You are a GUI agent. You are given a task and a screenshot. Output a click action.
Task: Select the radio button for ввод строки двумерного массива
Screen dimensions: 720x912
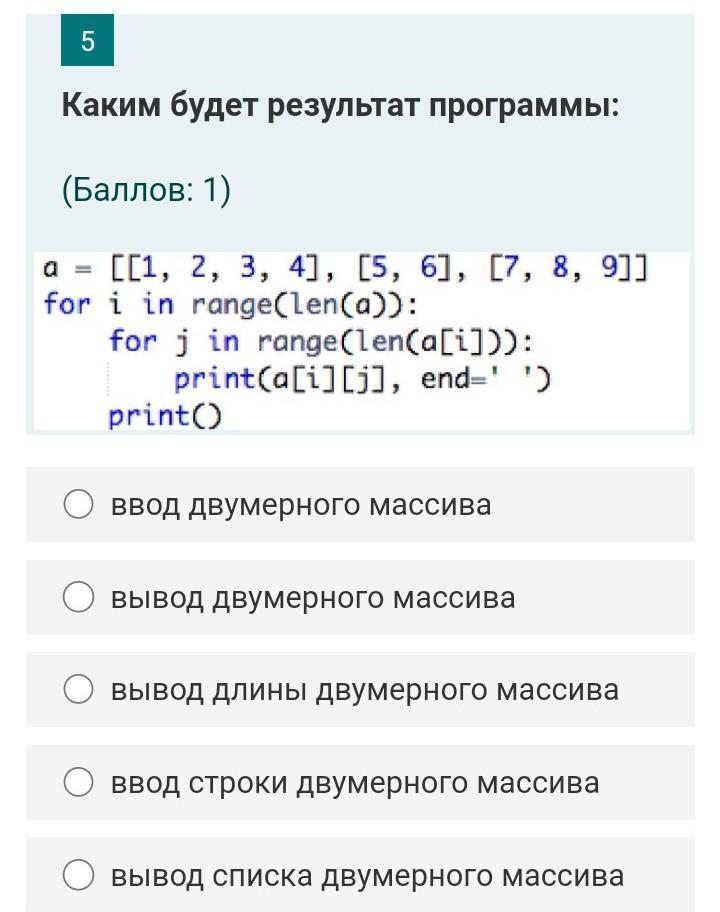click(79, 782)
